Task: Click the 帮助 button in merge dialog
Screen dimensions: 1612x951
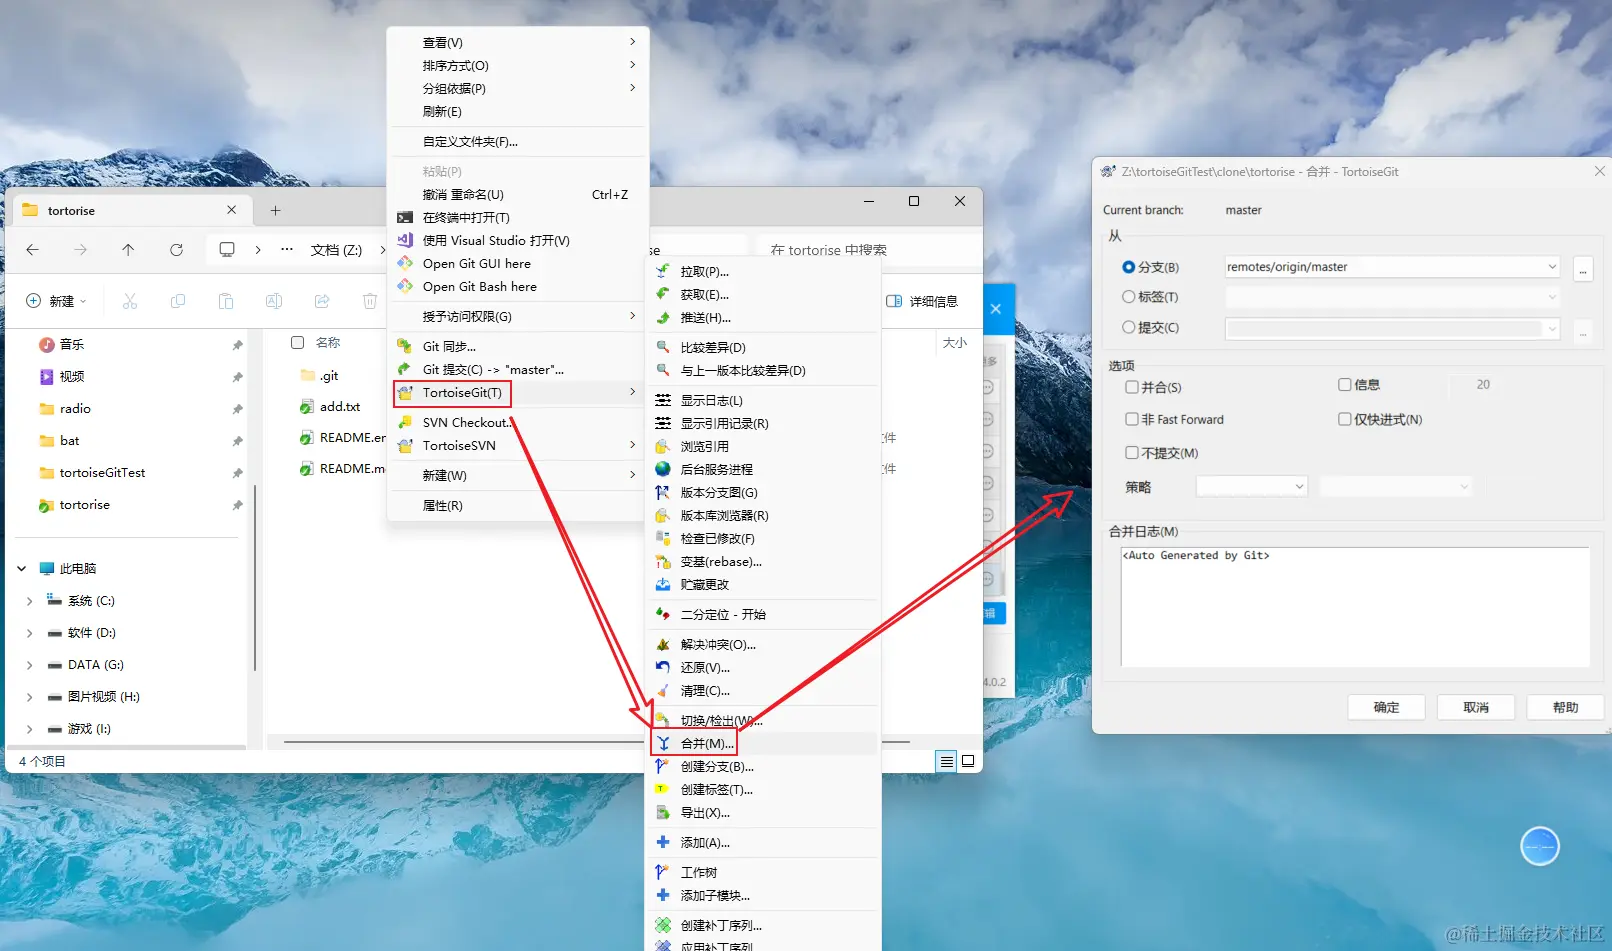Action: pyautogui.click(x=1565, y=707)
